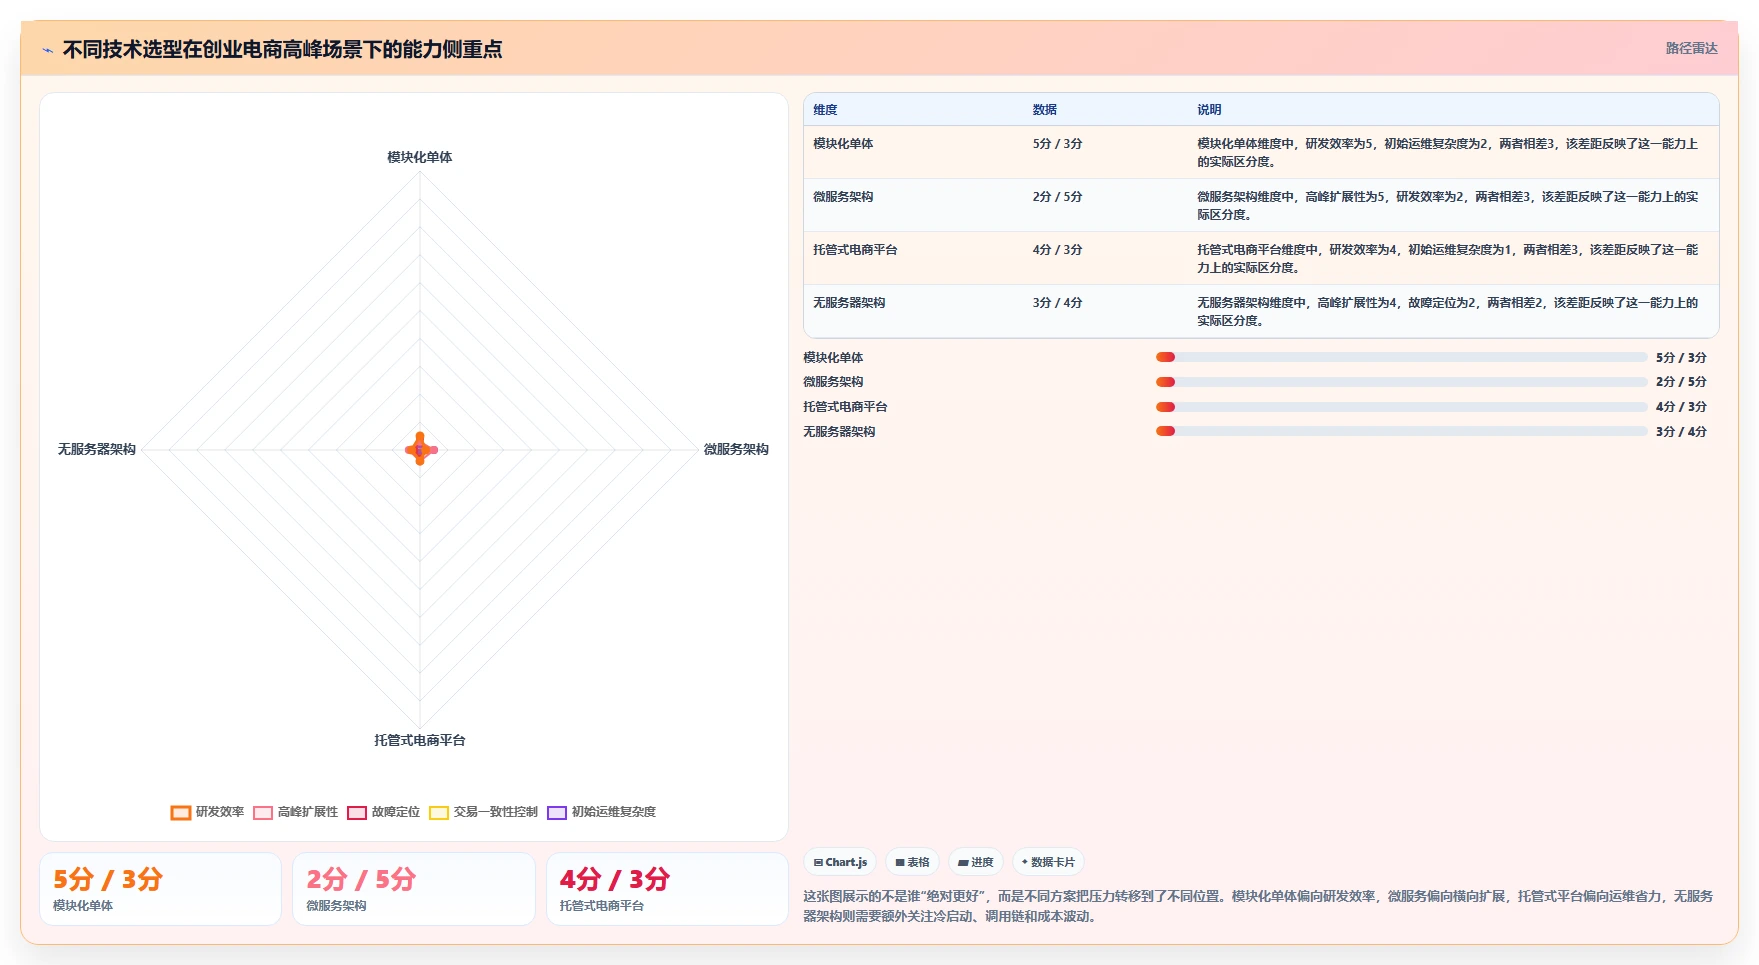Click the 托管式电商平台 radar axis label
The width and height of the screenshot is (1759, 965).
(x=420, y=740)
